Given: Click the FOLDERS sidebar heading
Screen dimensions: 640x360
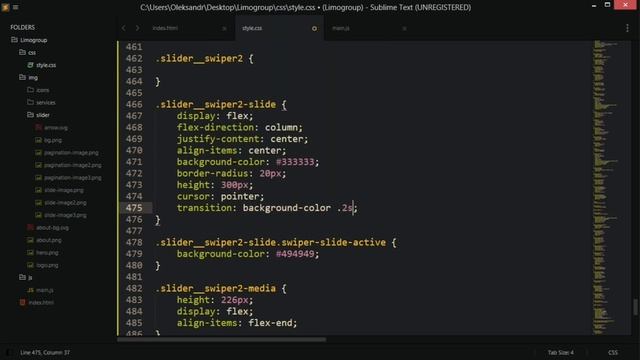Looking at the screenshot, I should (22, 27).
